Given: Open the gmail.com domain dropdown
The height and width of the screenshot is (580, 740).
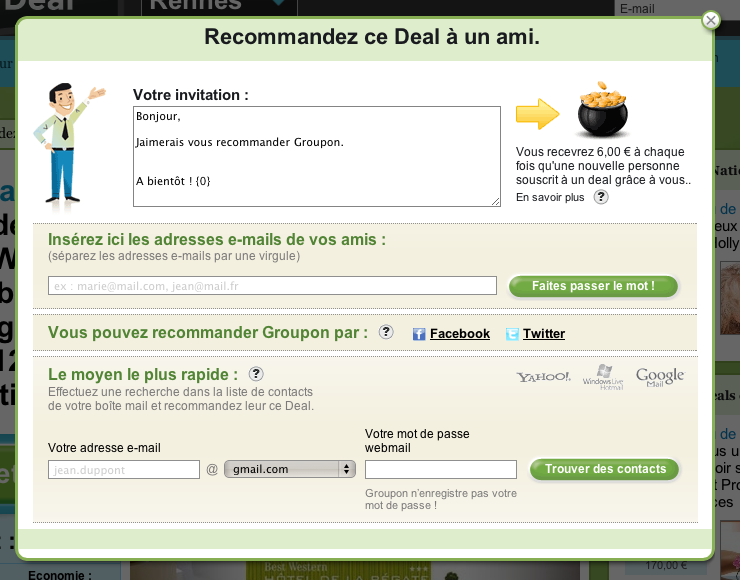Looking at the screenshot, I should pos(290,469).
